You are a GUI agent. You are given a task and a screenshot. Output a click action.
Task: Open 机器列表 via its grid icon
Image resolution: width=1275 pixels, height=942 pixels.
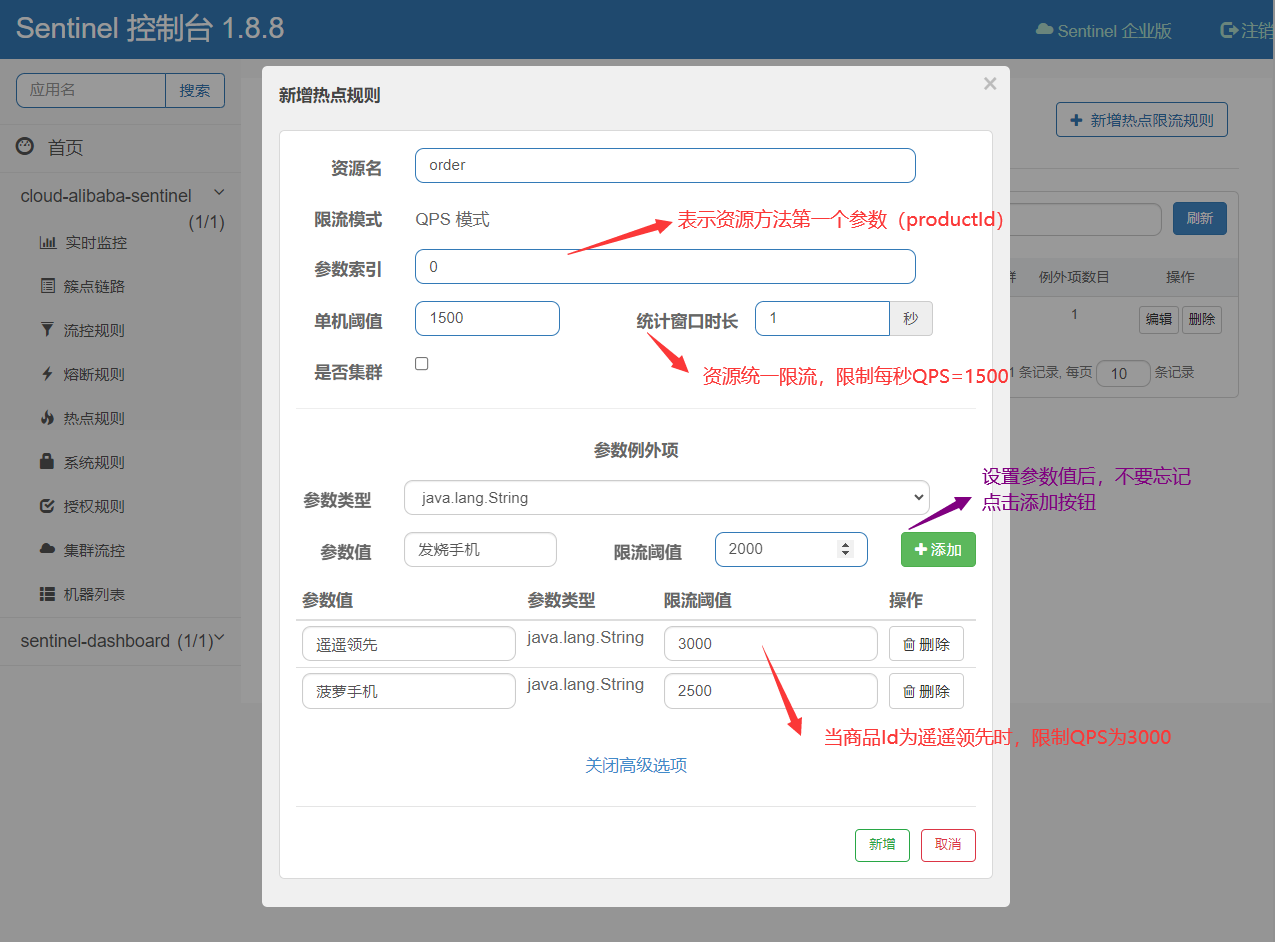point(47,594)
